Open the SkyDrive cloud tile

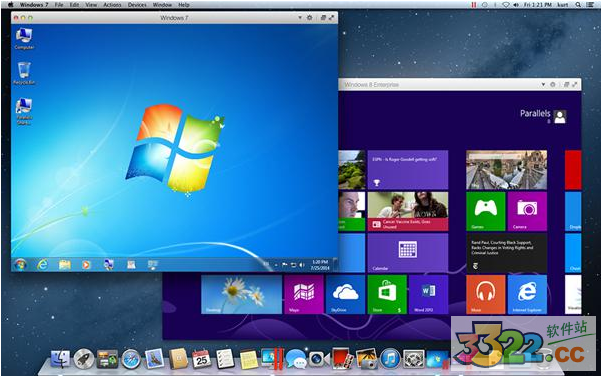pos(345,294)
